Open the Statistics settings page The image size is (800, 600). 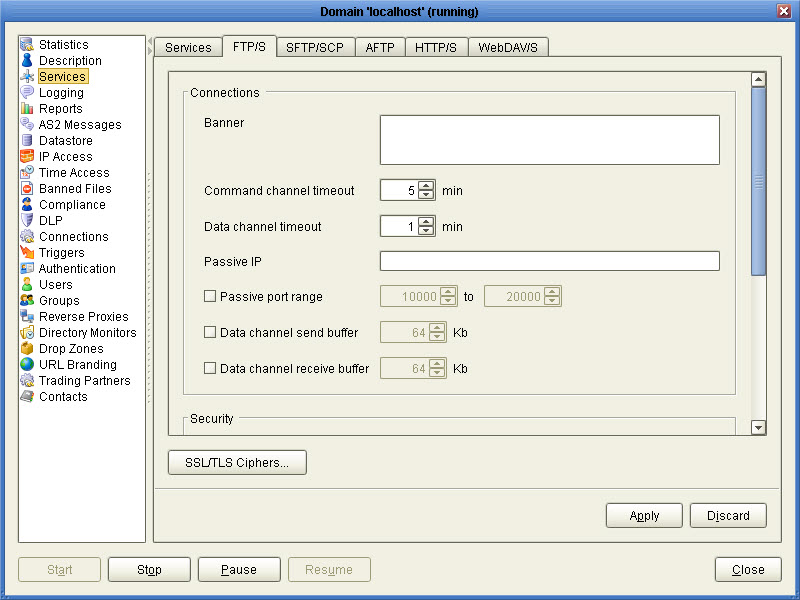tap(62, 44)
